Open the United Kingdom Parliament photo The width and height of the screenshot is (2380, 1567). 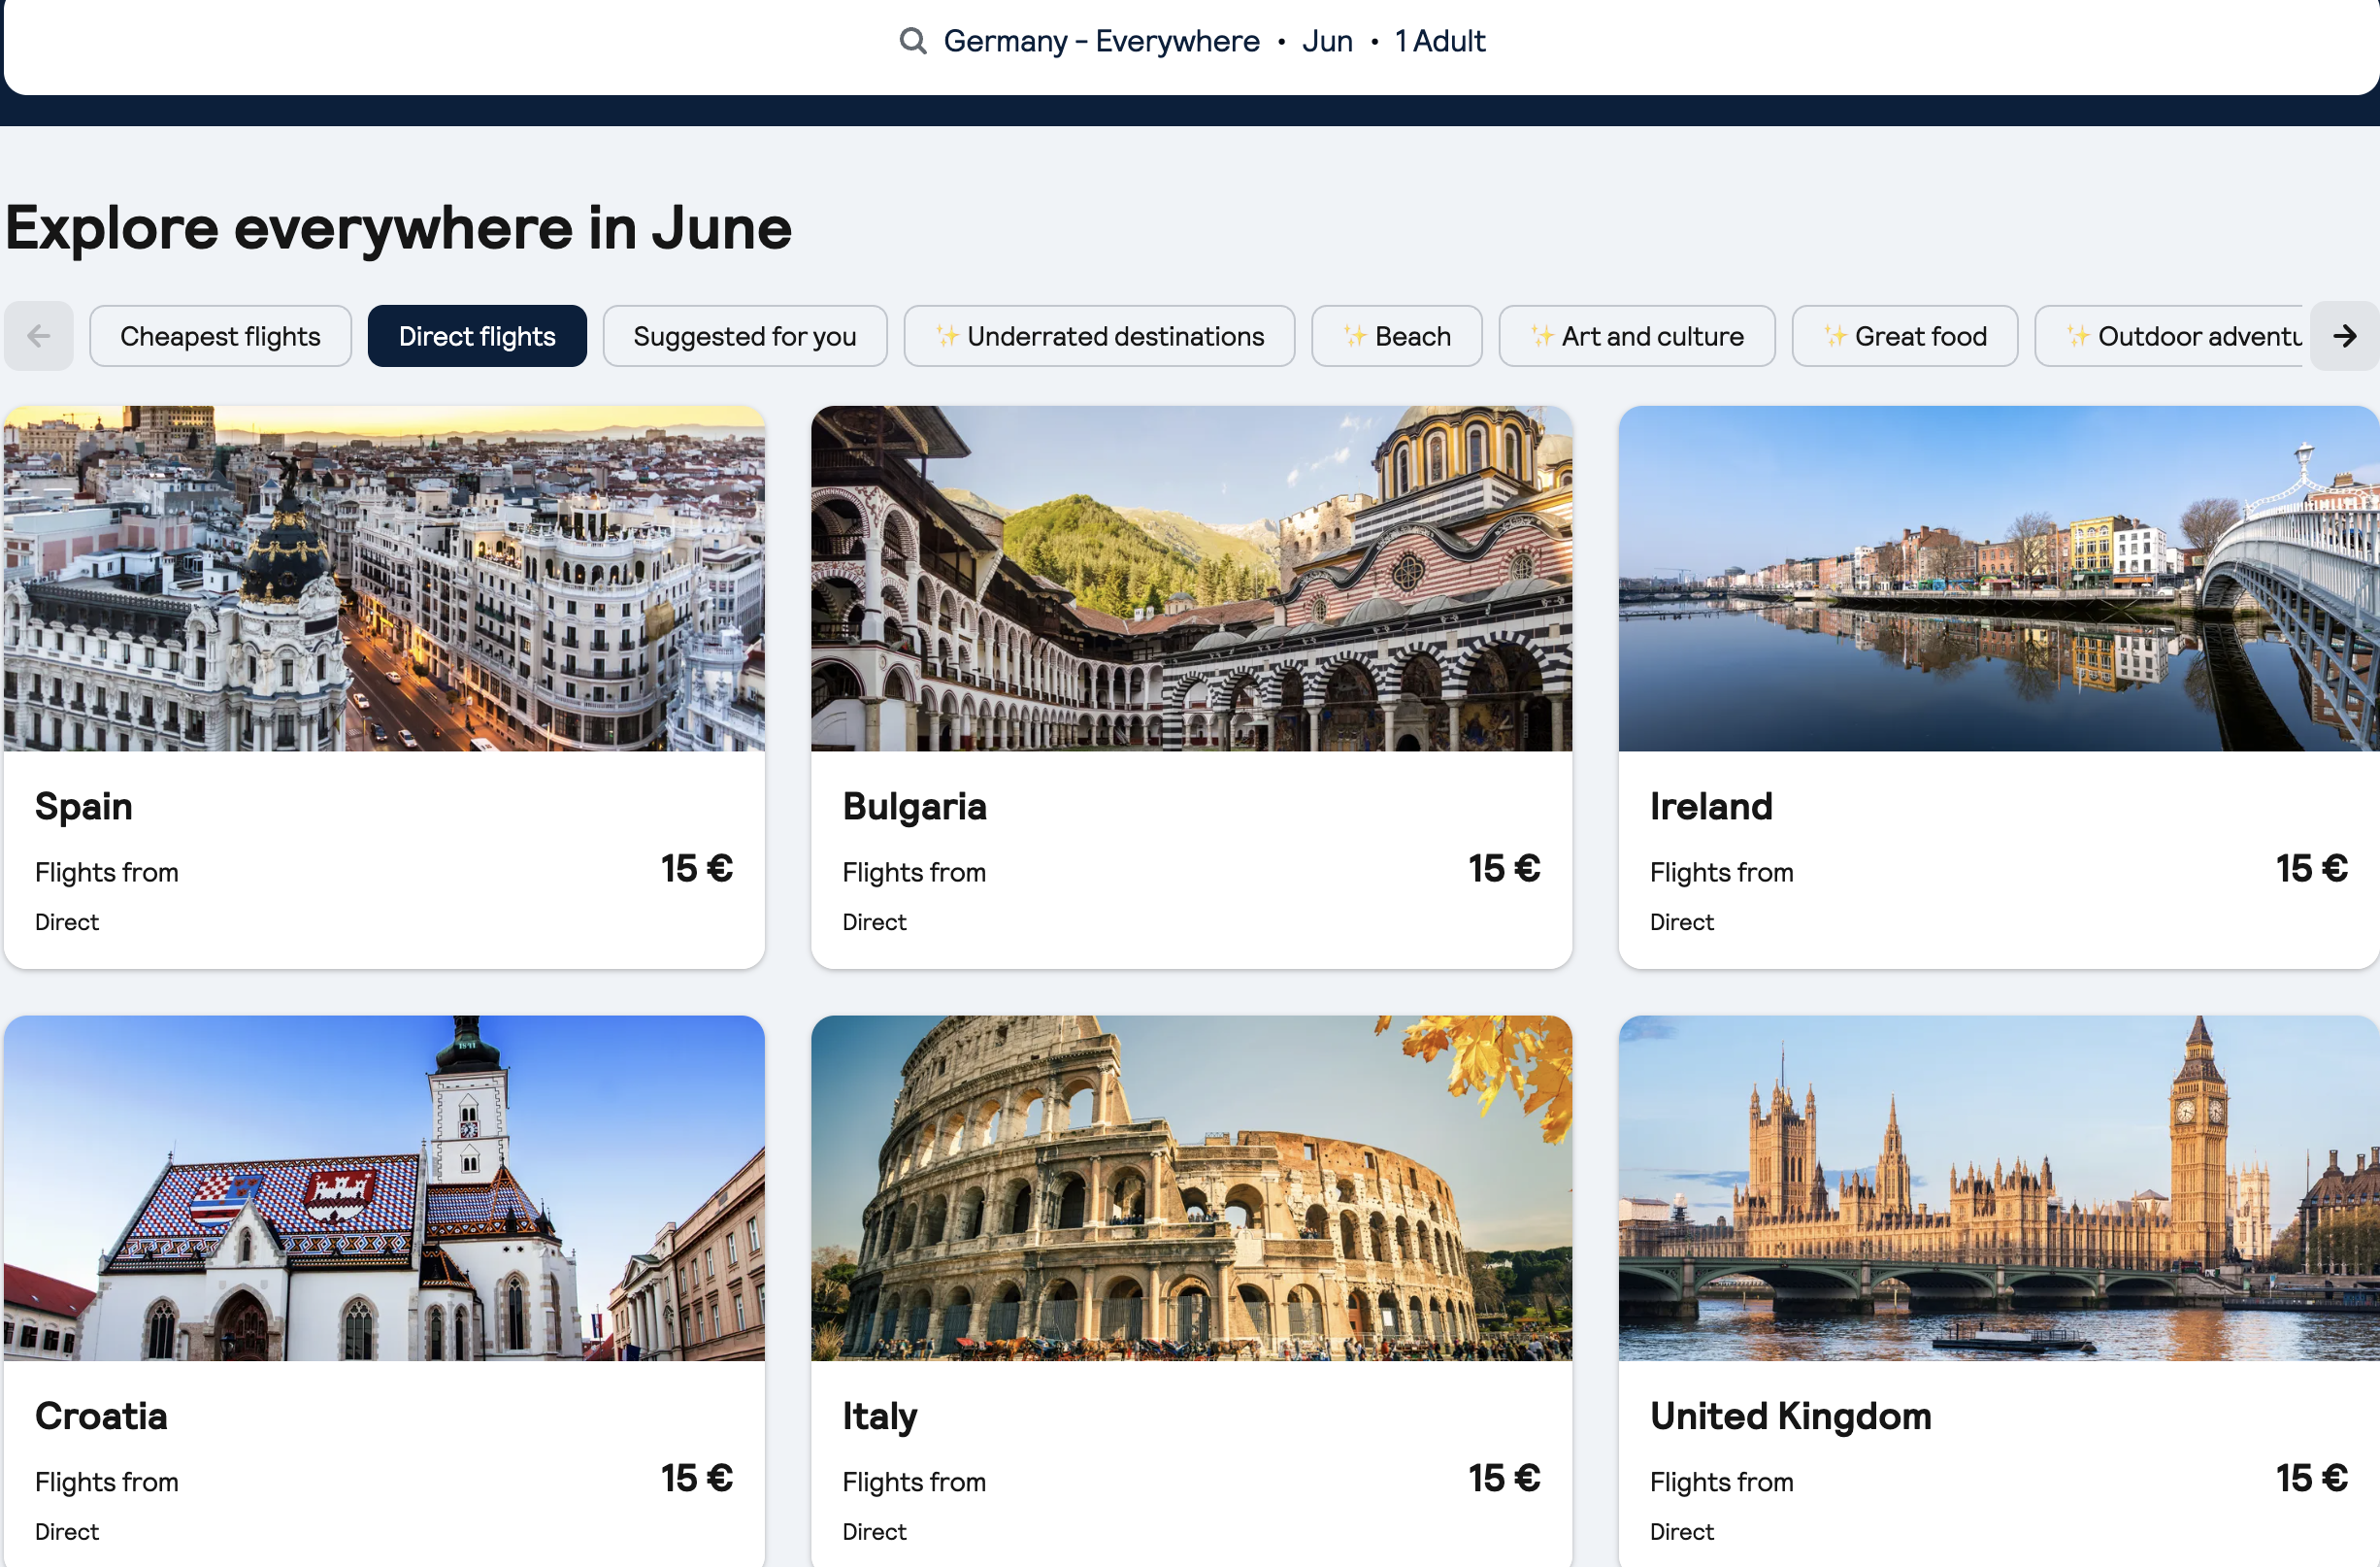1998,1188
